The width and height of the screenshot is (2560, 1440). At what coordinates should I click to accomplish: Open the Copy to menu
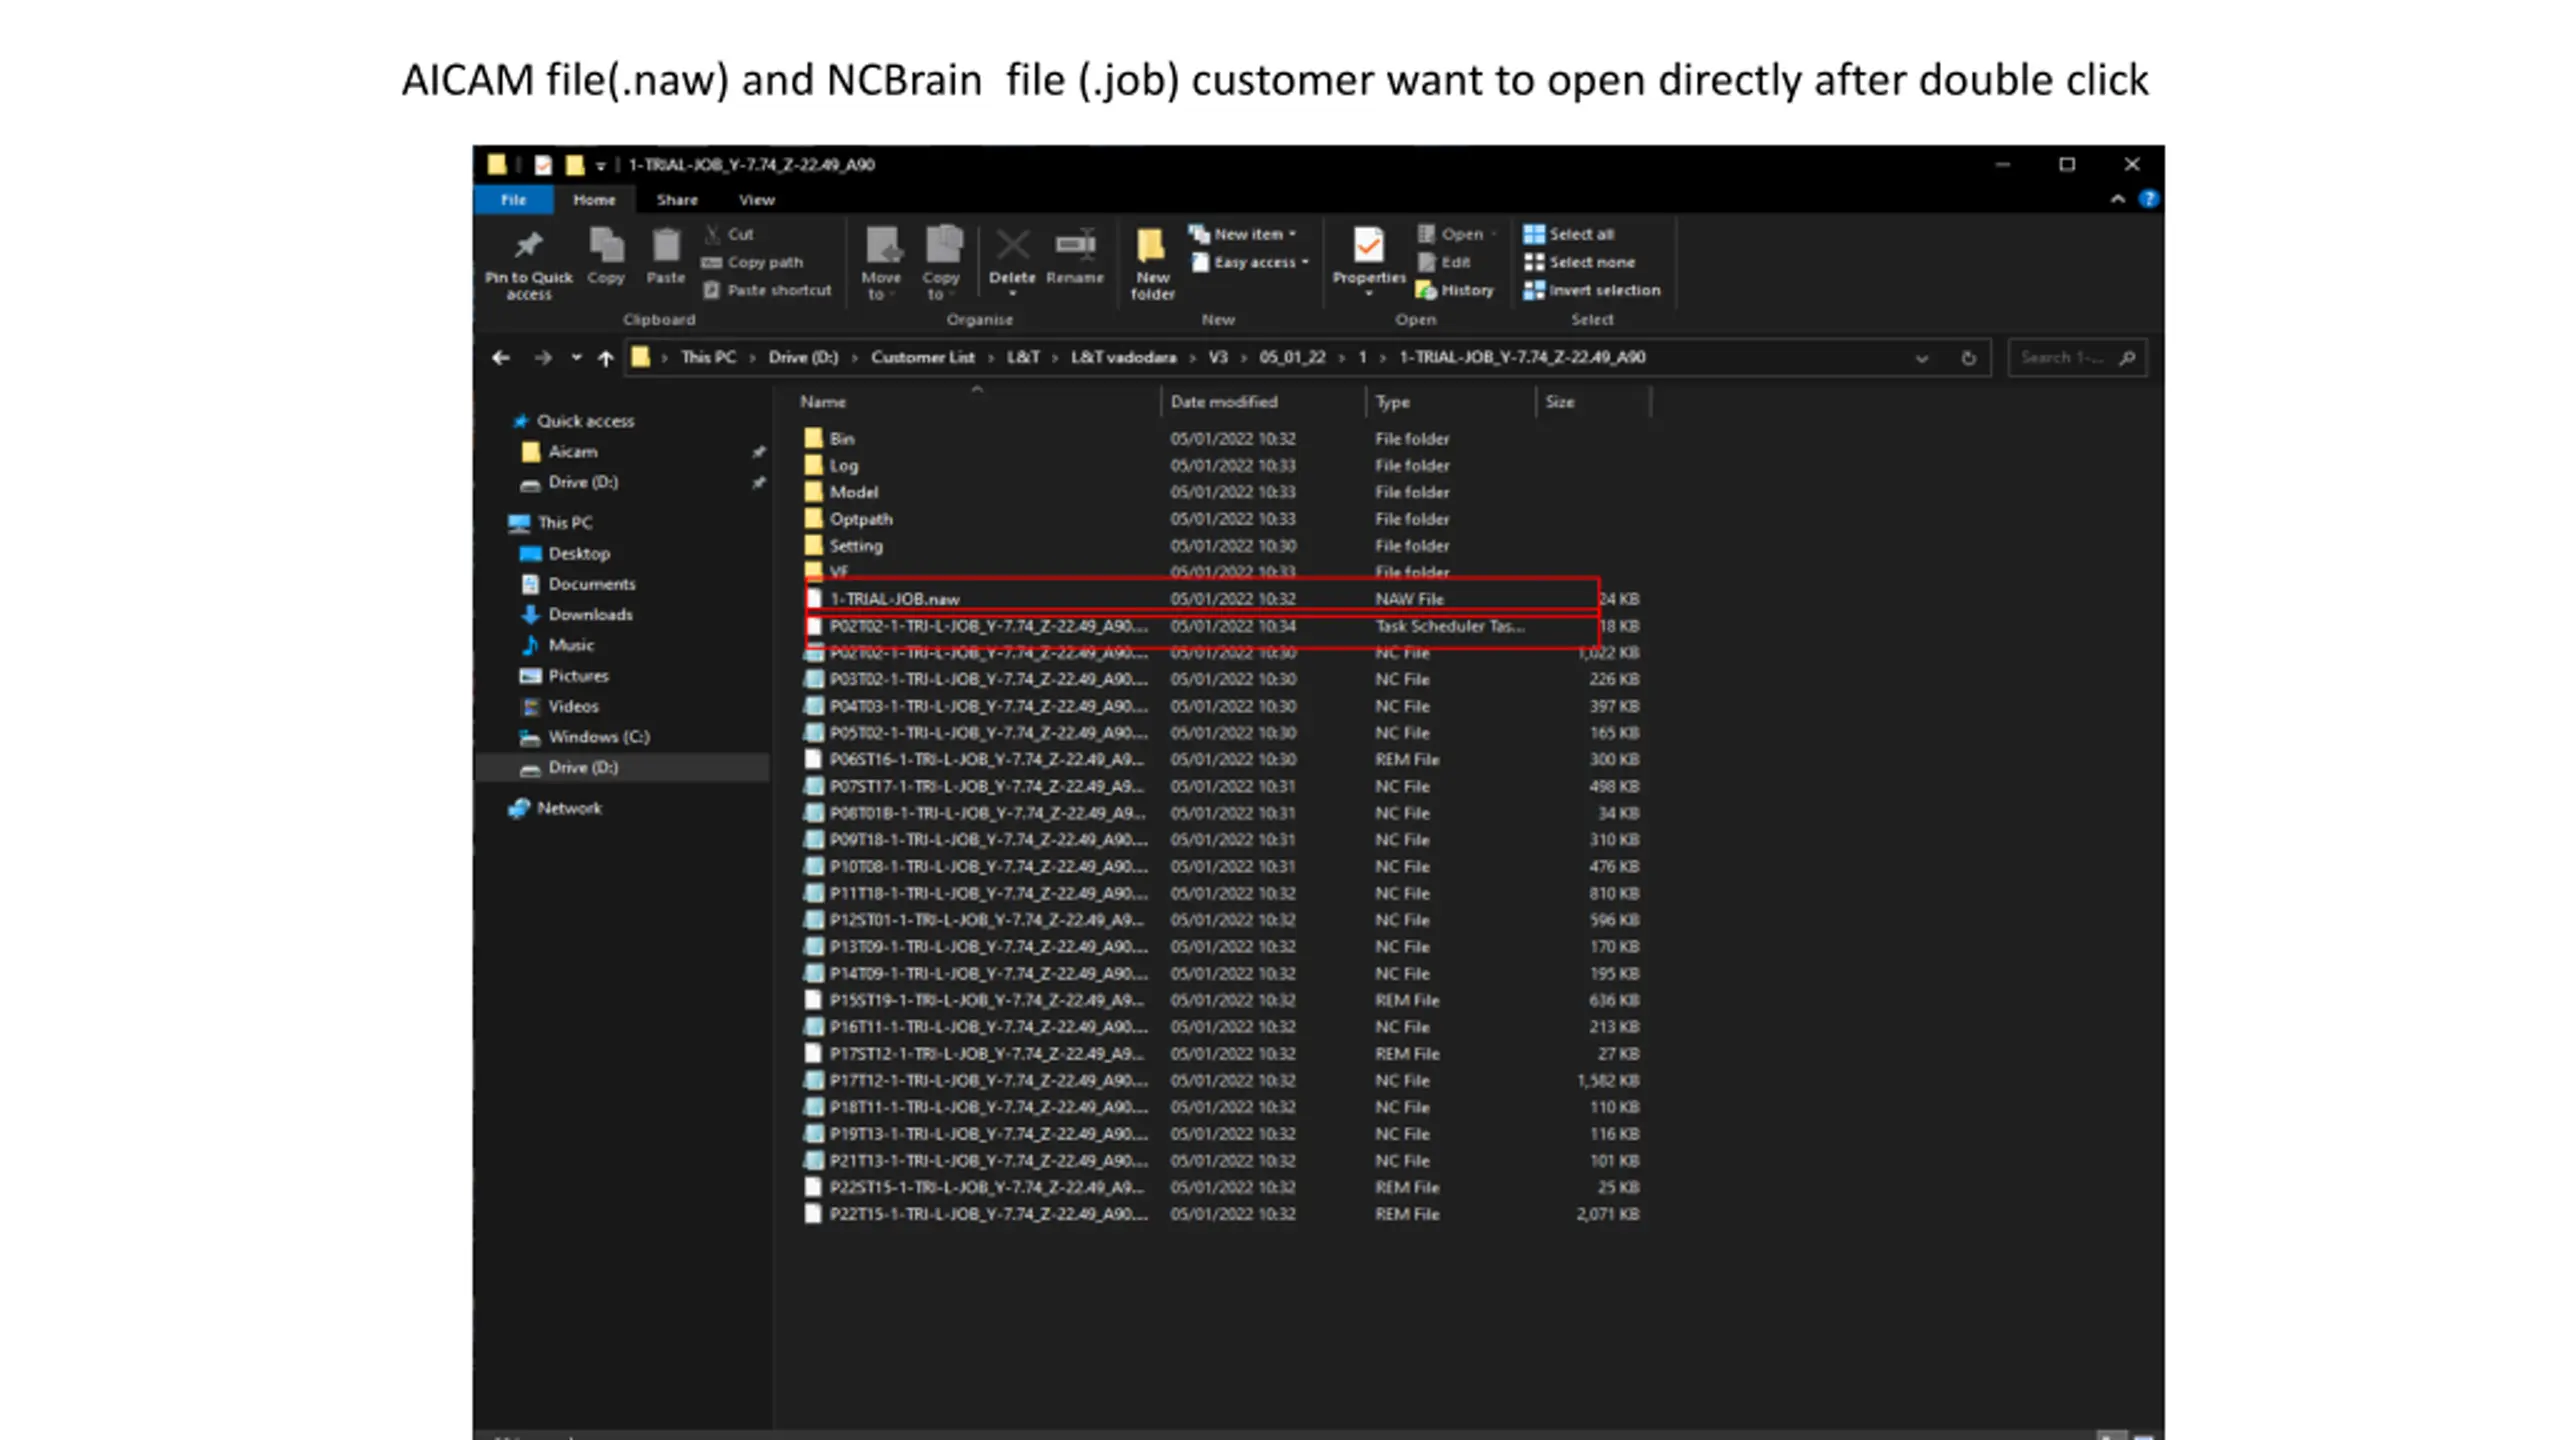[941, 264]
